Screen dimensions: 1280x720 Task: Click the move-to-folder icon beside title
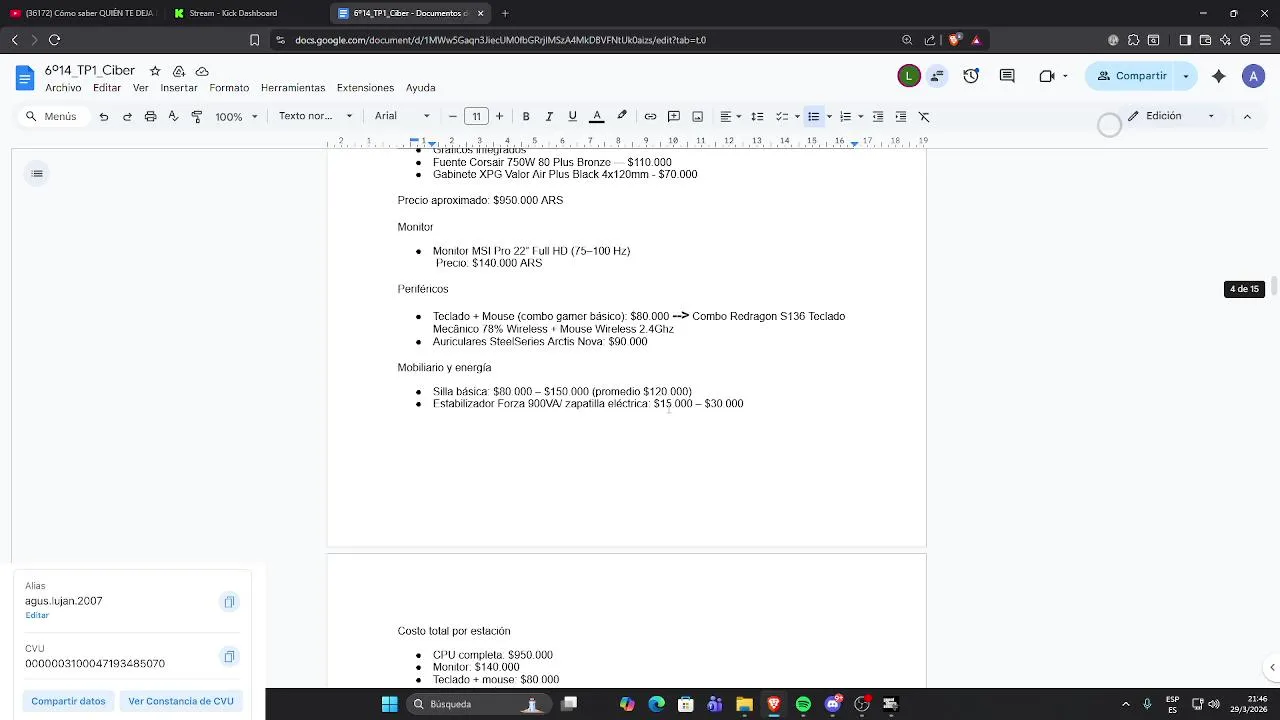point(179,71)
